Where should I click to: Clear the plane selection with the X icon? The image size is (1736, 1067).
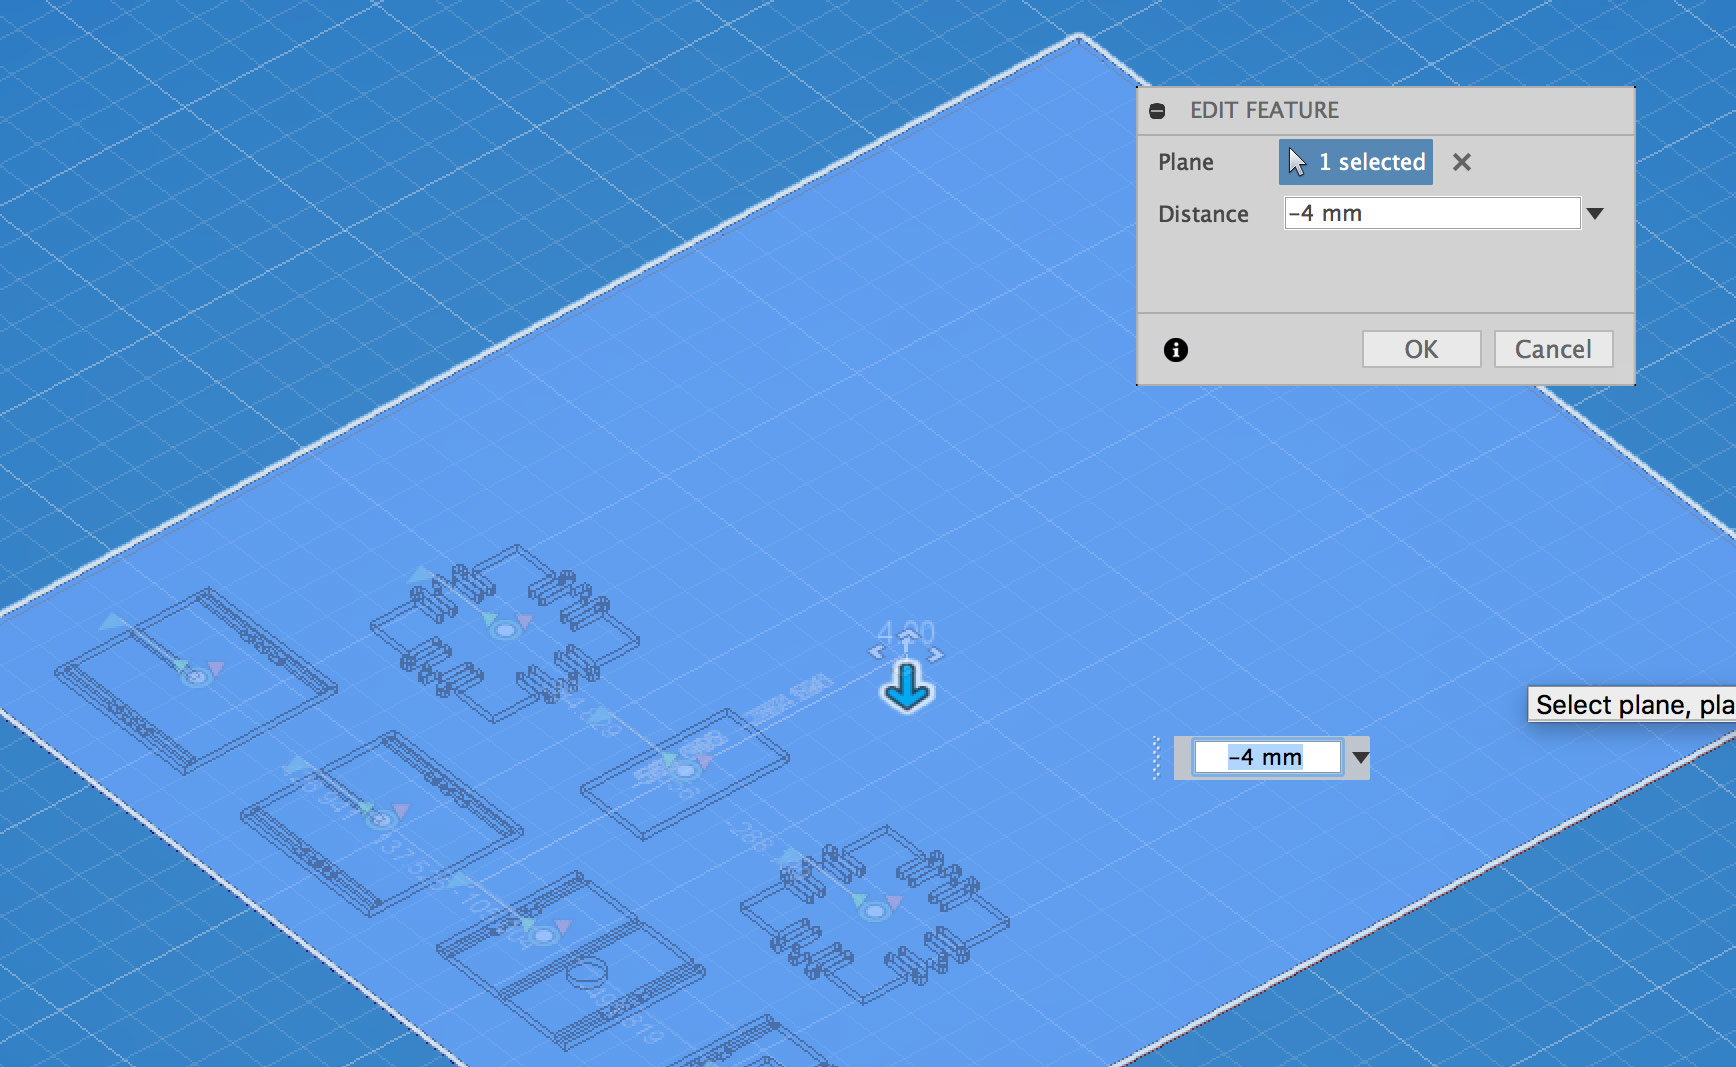[1462, 162]
